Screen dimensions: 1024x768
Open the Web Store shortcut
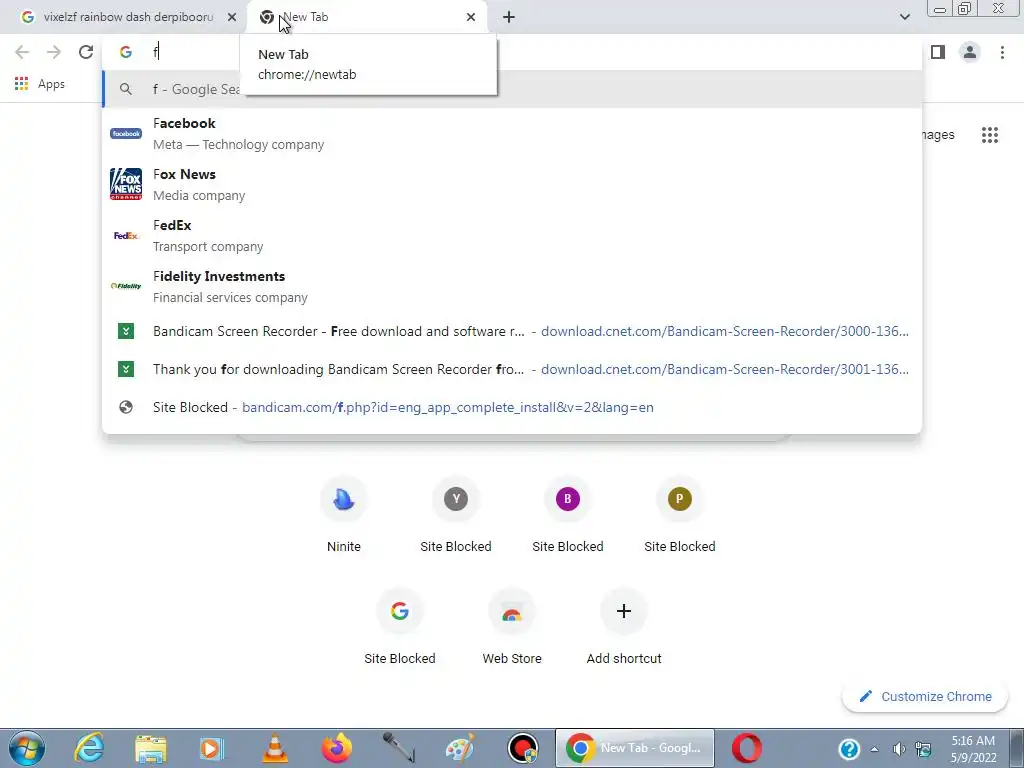[512, 628]
